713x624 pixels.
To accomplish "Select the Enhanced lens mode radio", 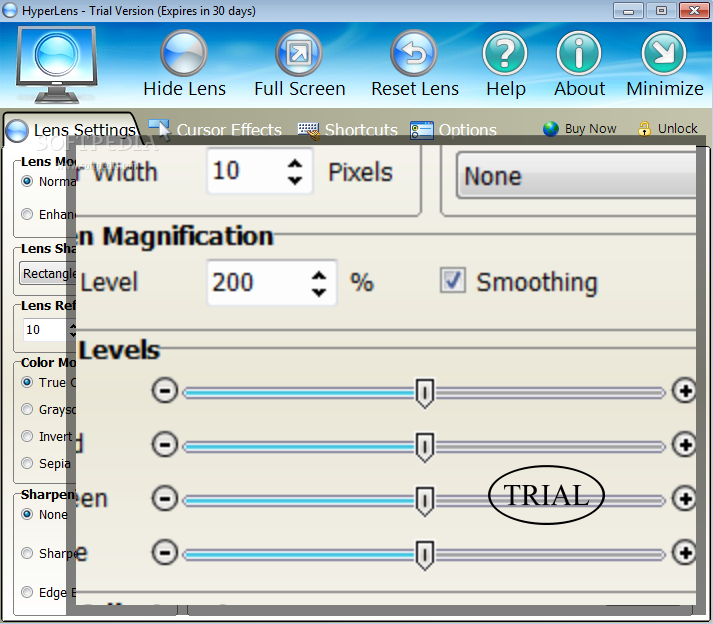I will point(27,214).
